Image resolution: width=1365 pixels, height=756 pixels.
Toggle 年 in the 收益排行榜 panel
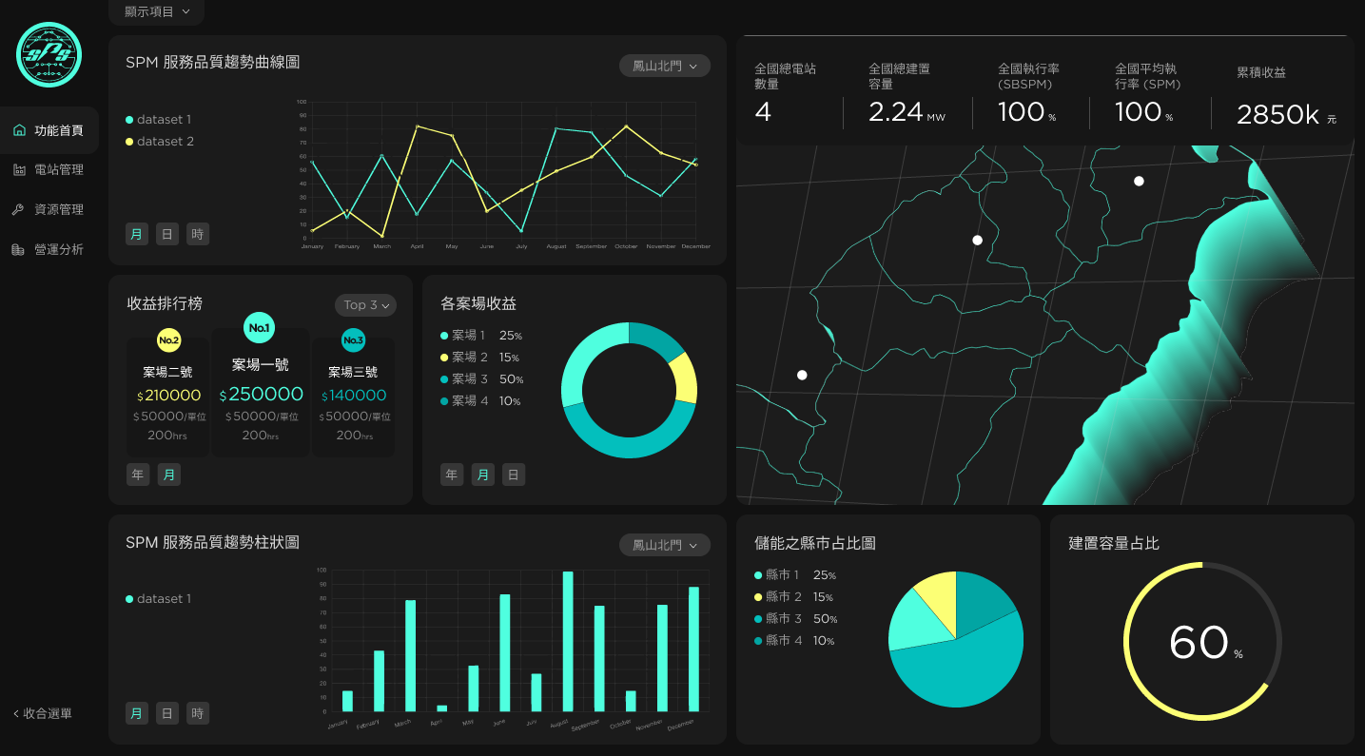[138, 474]
